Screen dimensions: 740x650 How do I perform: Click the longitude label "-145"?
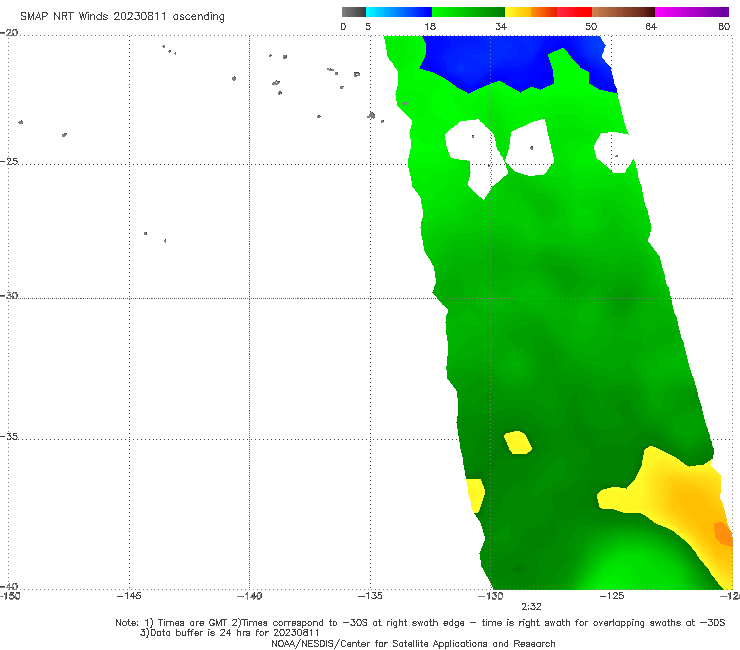click(129, 596)
